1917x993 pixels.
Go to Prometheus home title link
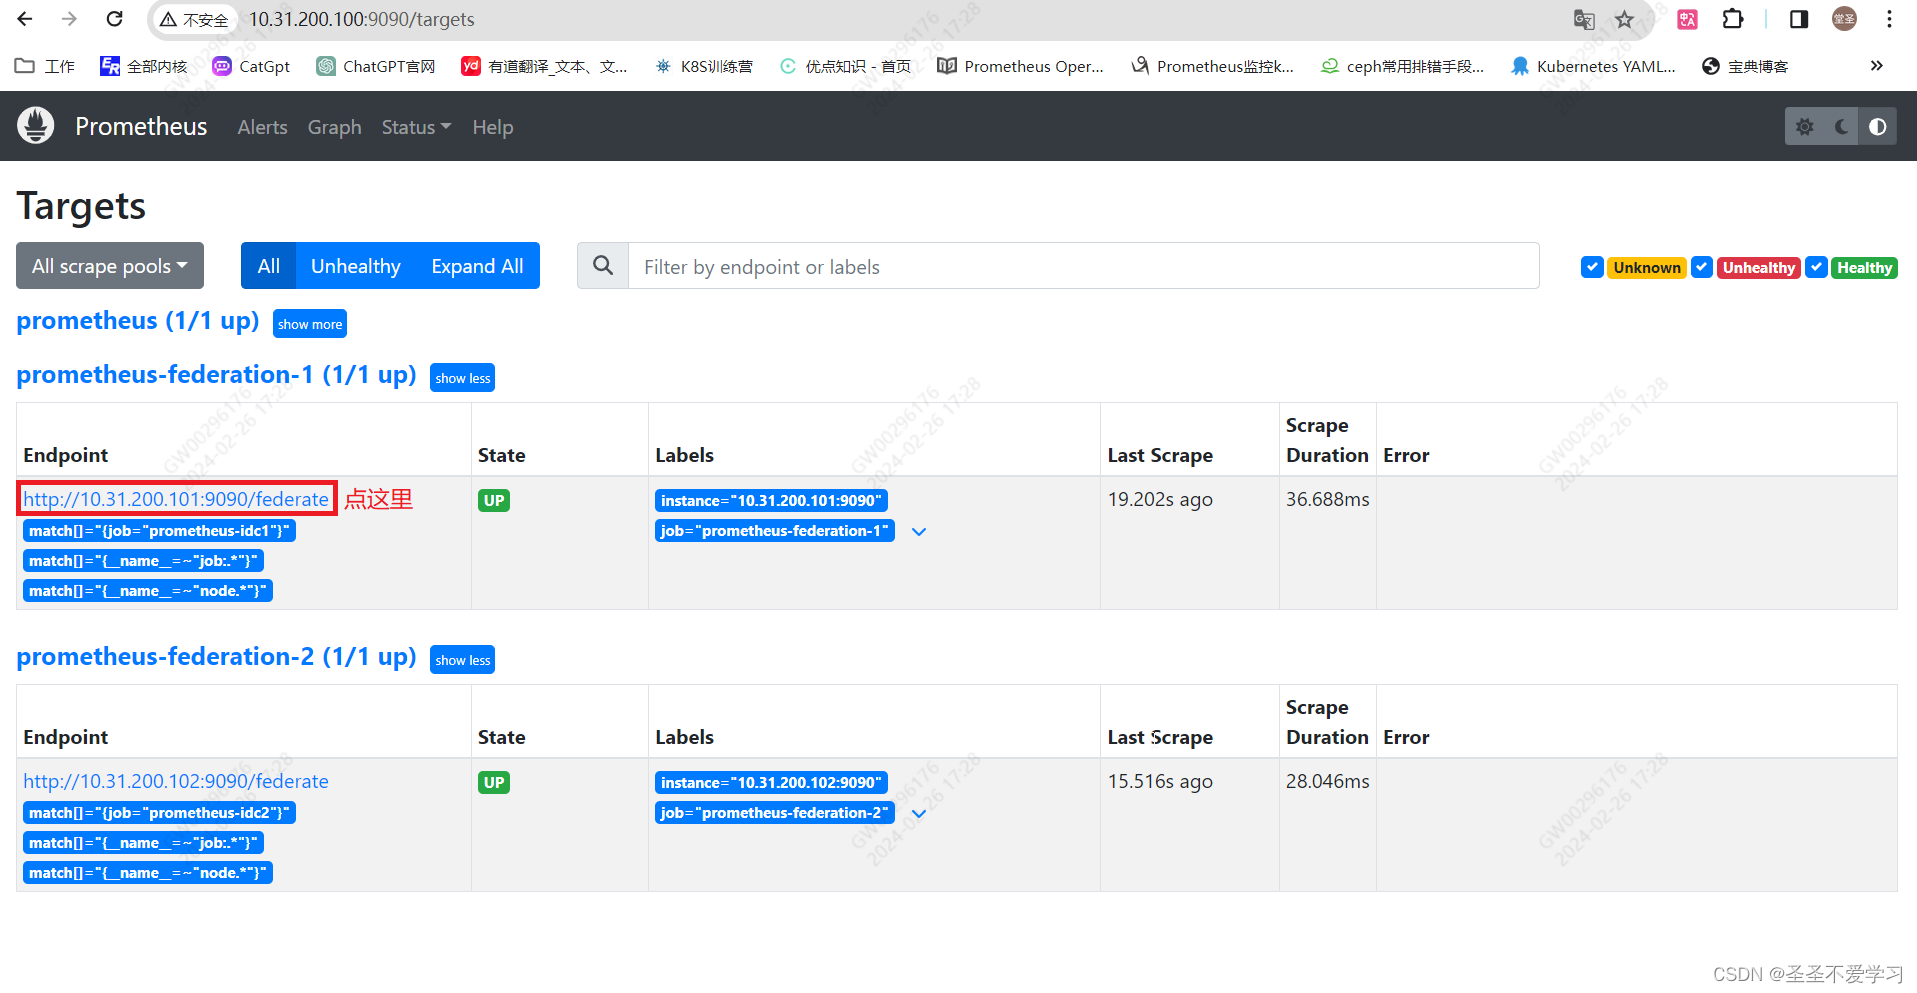(141, 126)
